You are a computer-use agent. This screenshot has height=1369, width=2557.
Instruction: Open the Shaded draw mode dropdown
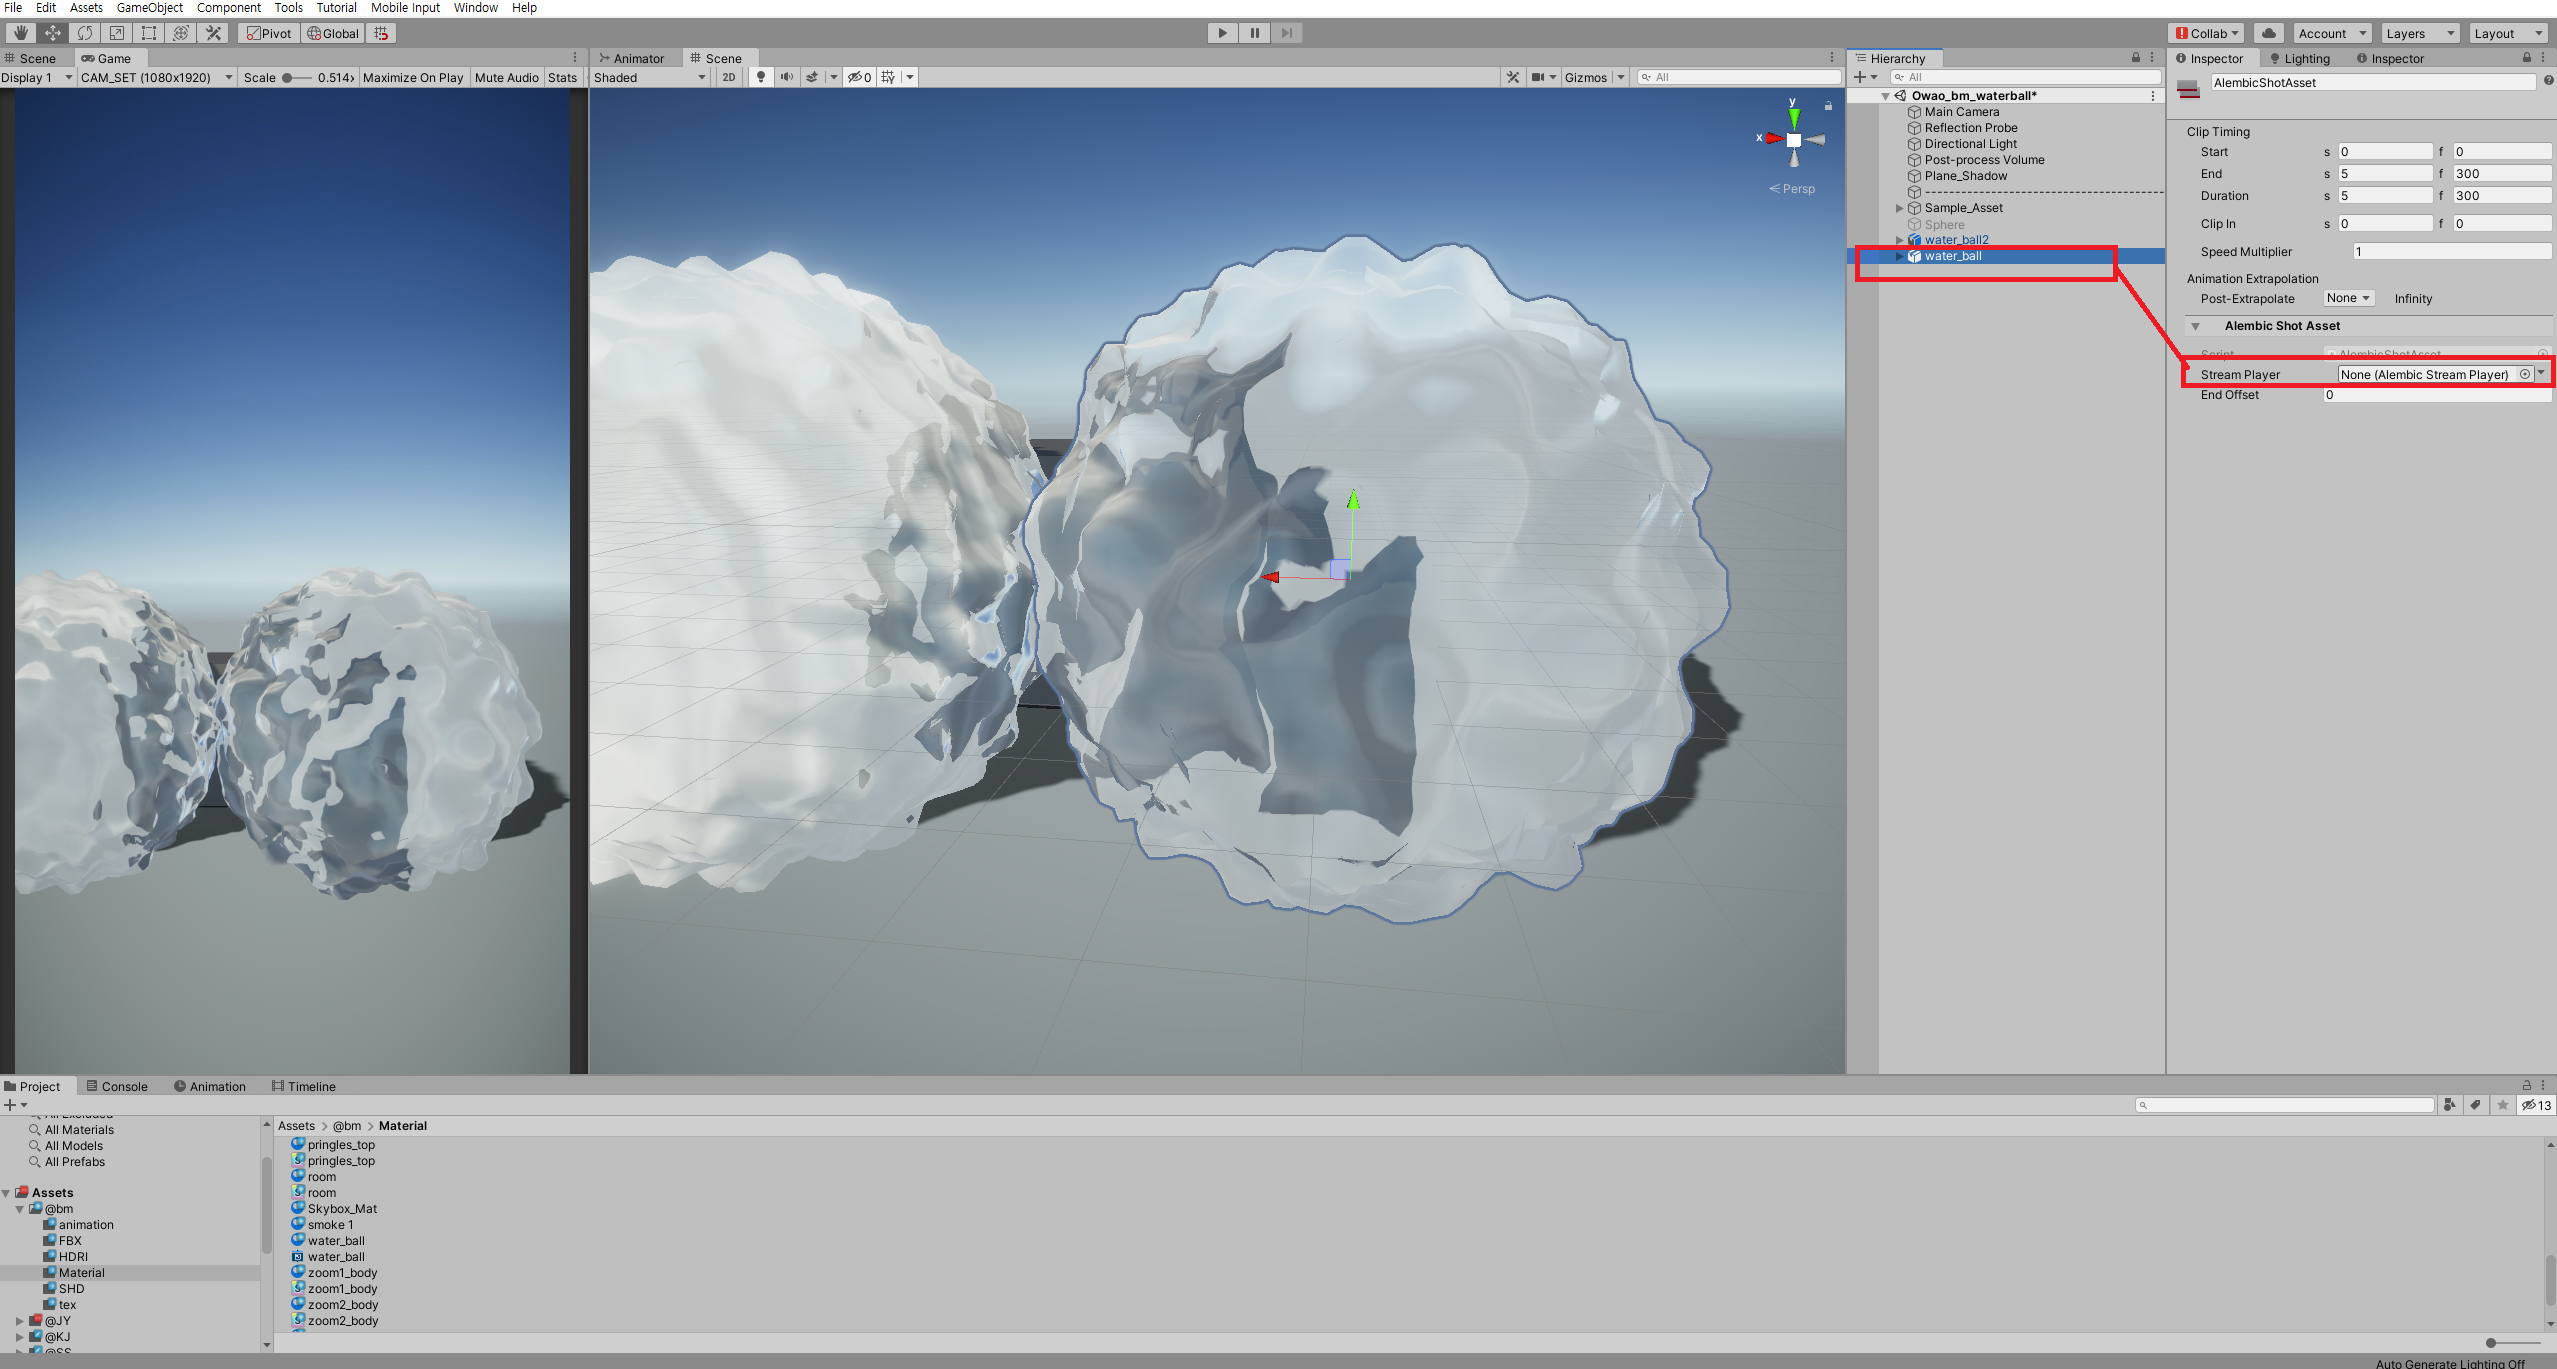point(650,77)
